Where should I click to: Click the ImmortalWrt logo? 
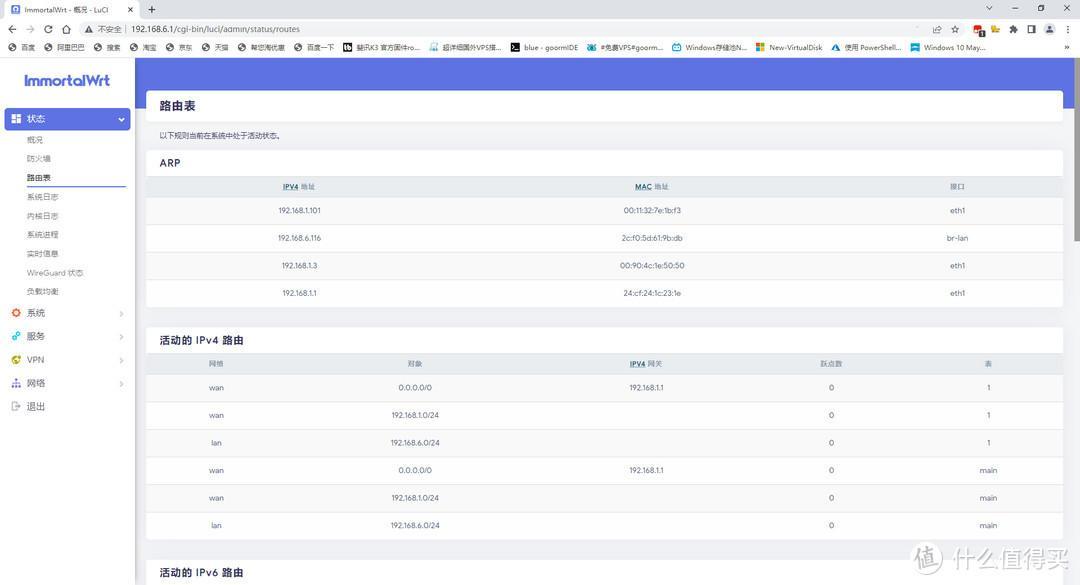(67, 81)
